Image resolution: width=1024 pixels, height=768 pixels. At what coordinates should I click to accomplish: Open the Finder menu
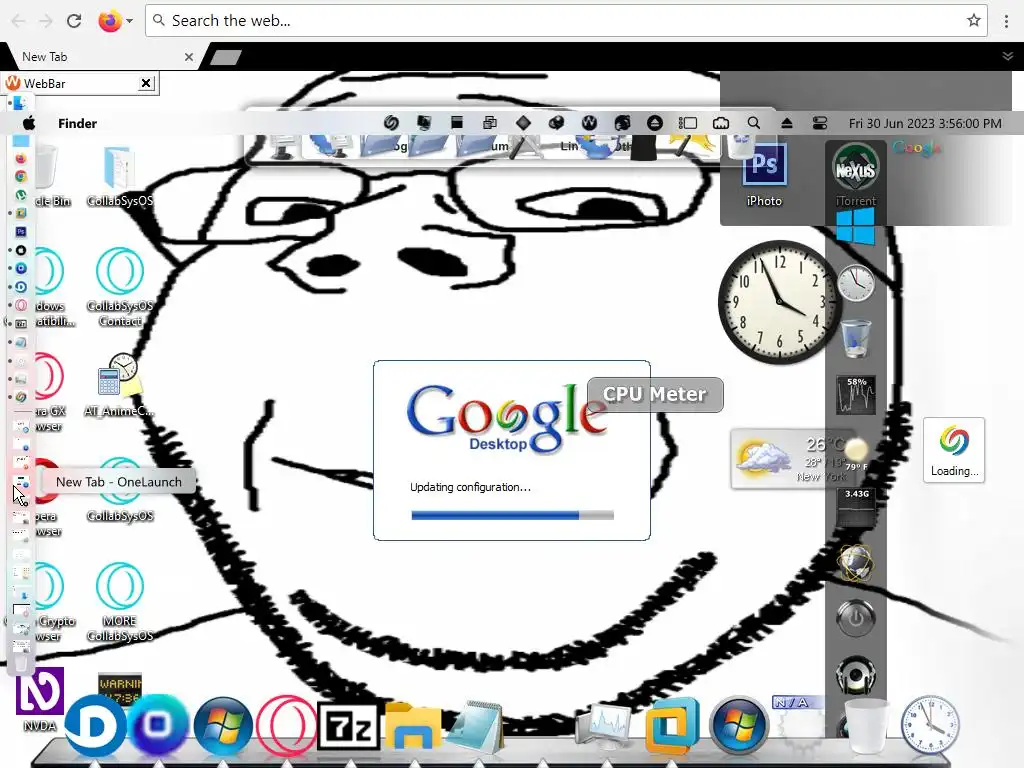click(x=77, y=123)
